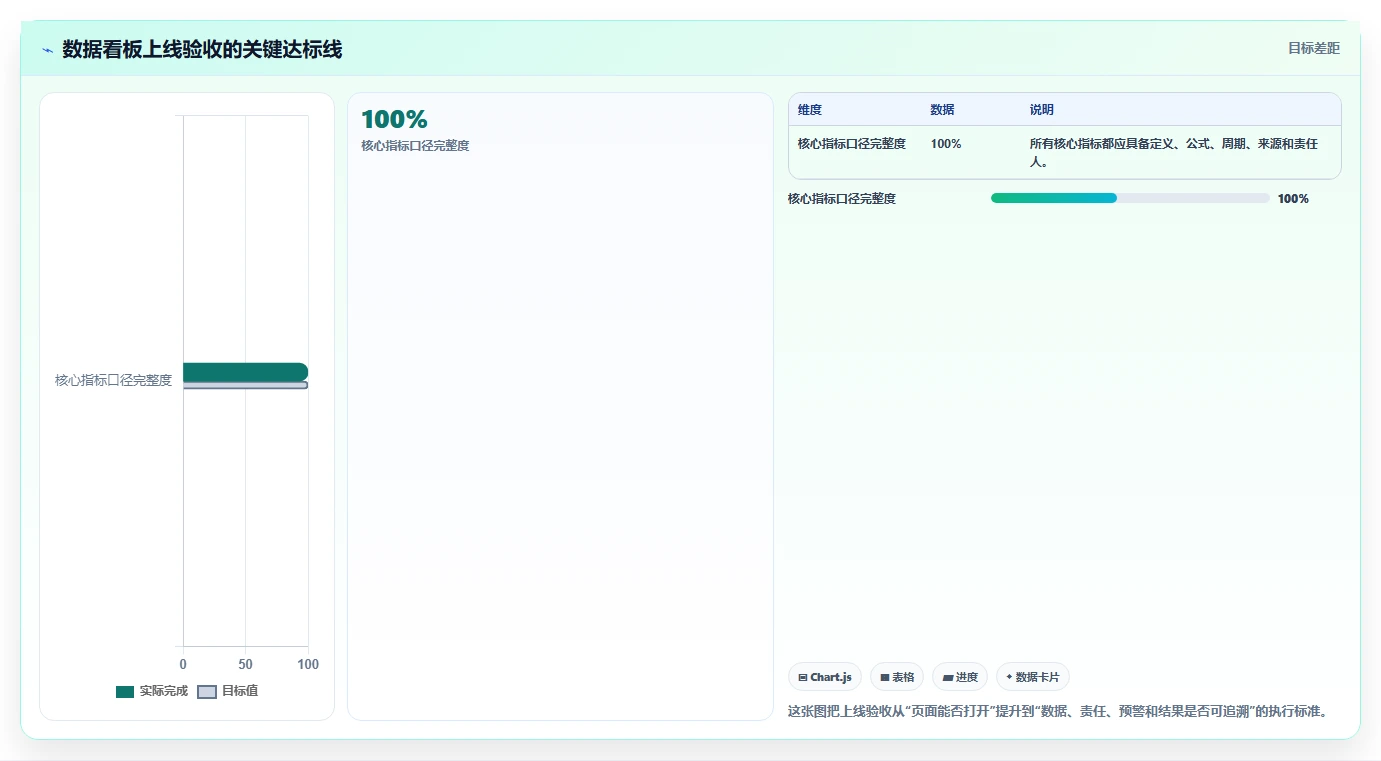The height and width of the screenshot is (761, 1381).
Task: Click the icon inside the 进度 chip
Action: 948,678
